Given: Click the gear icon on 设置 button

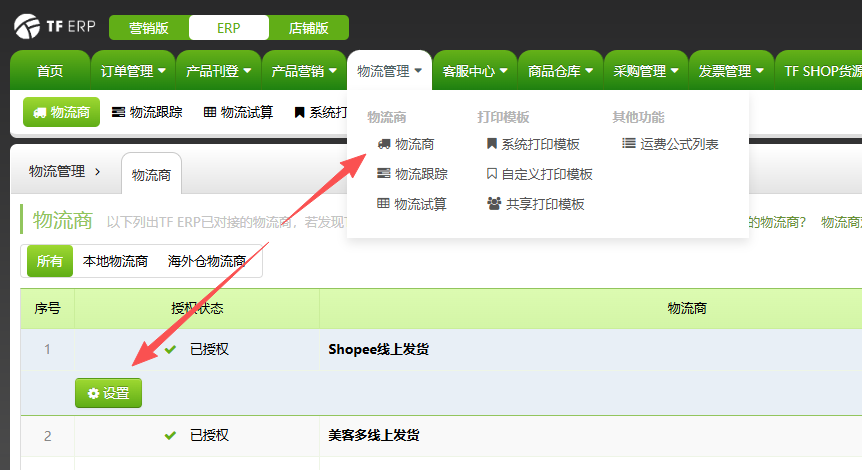Looking at the screenshot, I should coord(93,393).
